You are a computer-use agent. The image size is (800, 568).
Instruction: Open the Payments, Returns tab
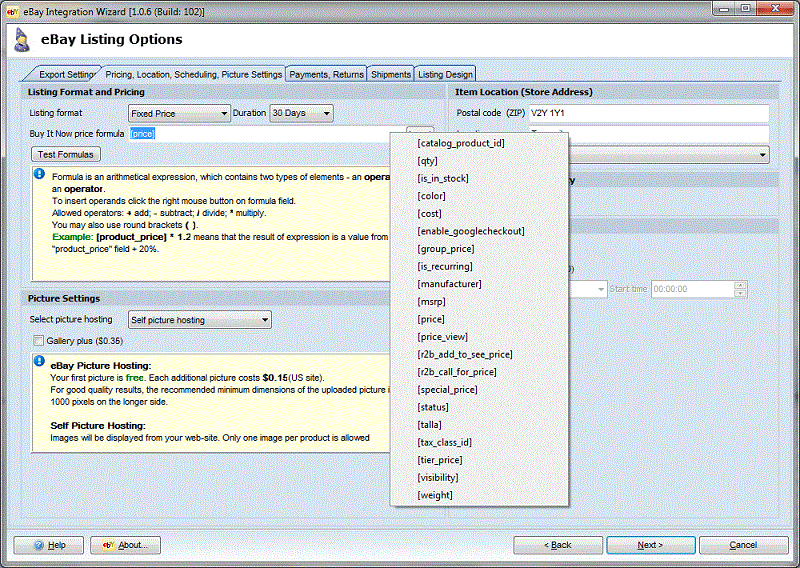click(x=327, y=75)
